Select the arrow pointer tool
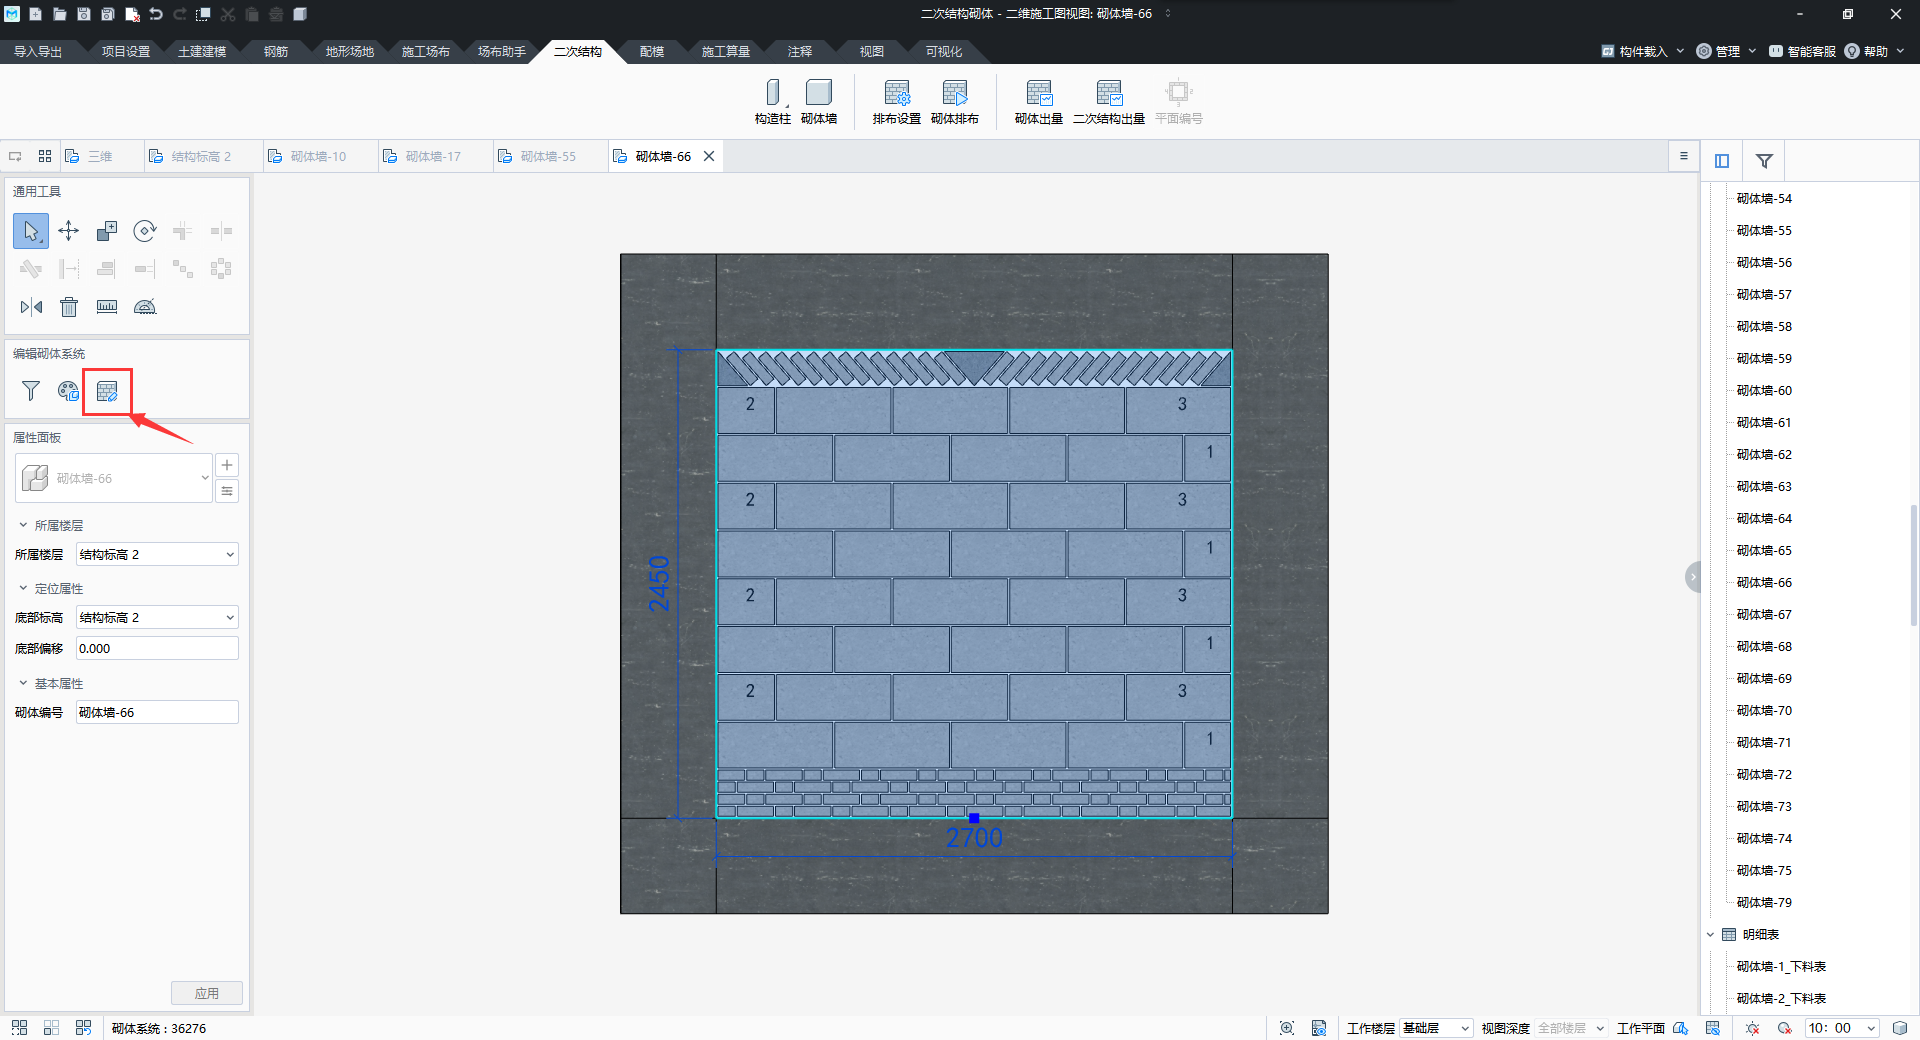 coord(31,231)
